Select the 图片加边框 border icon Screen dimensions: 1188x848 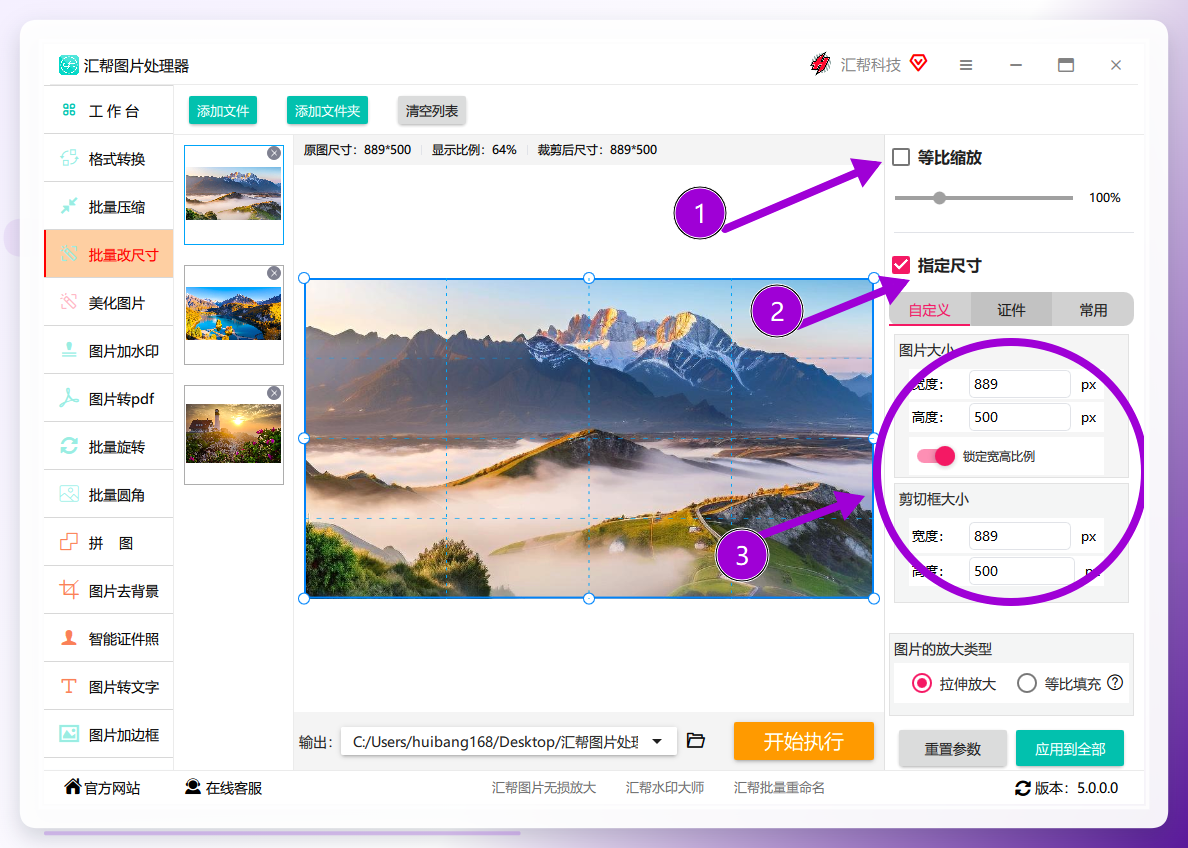[69, 734]
